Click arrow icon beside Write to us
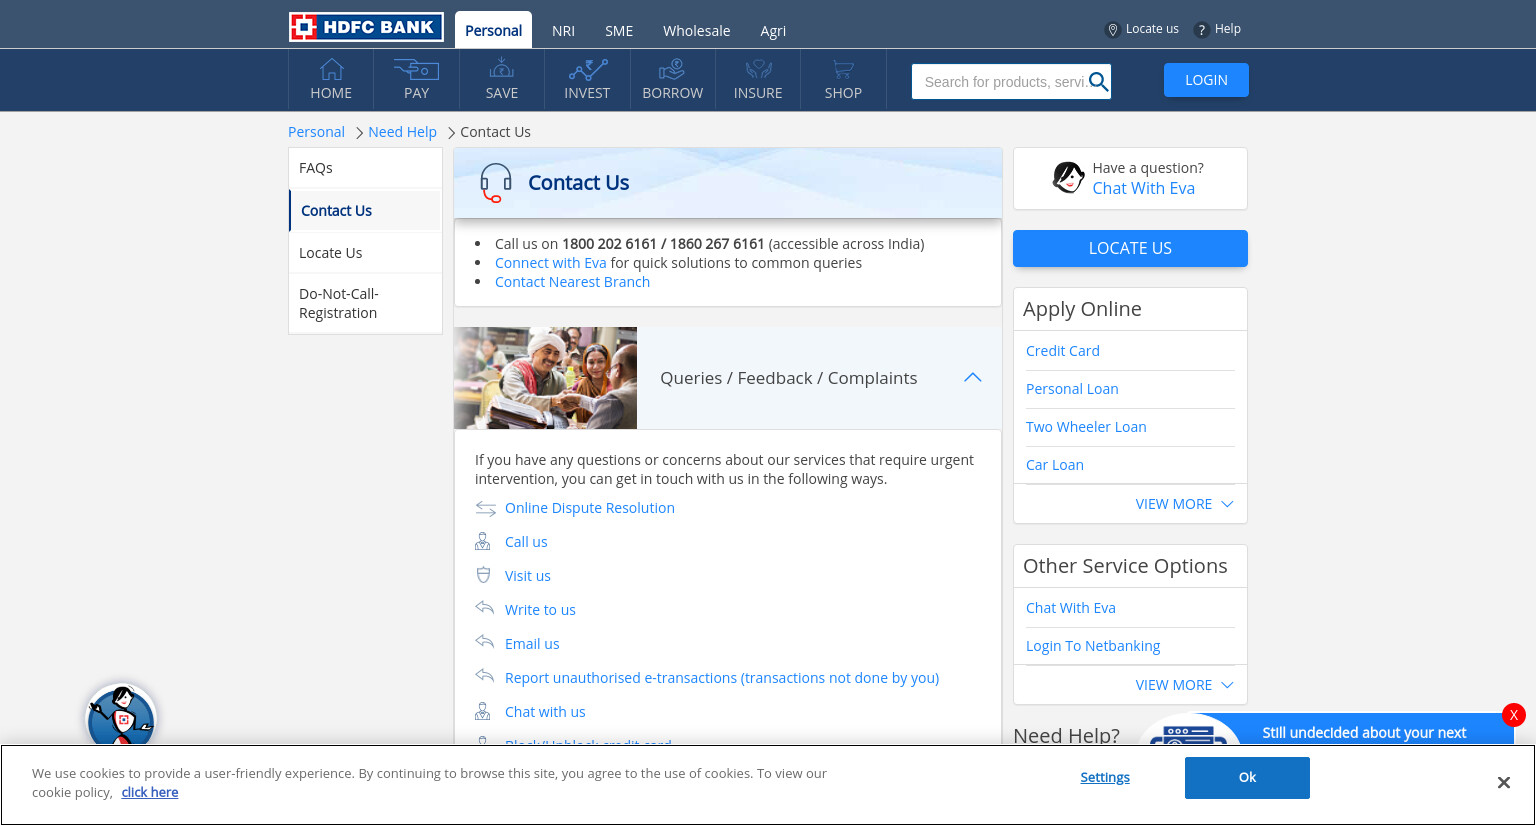 (485, 608)
